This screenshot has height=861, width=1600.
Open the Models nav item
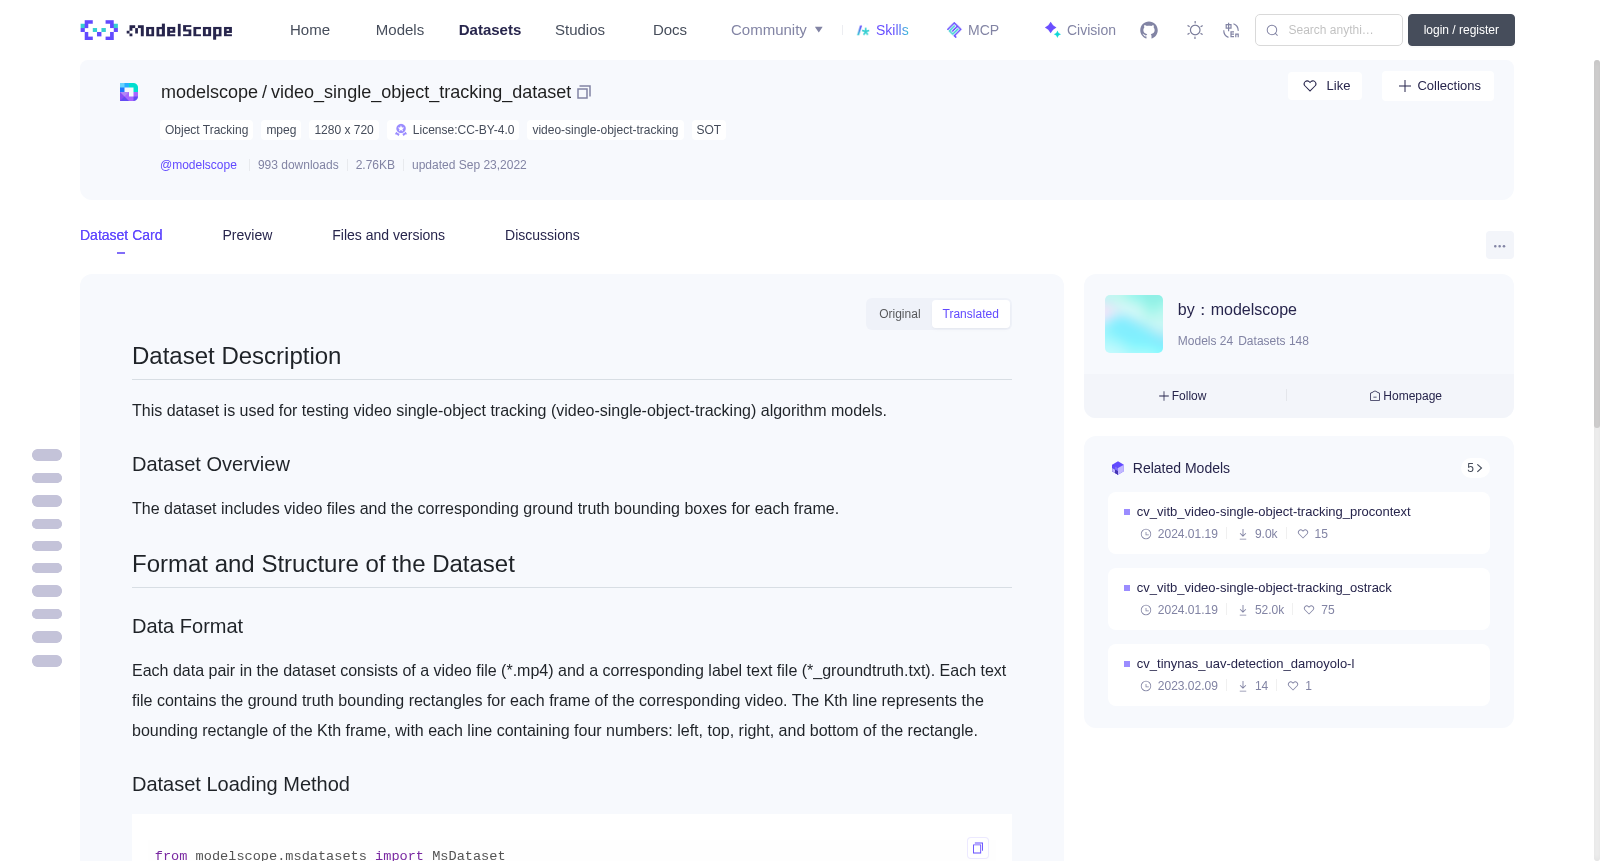(x=400, y=30)
